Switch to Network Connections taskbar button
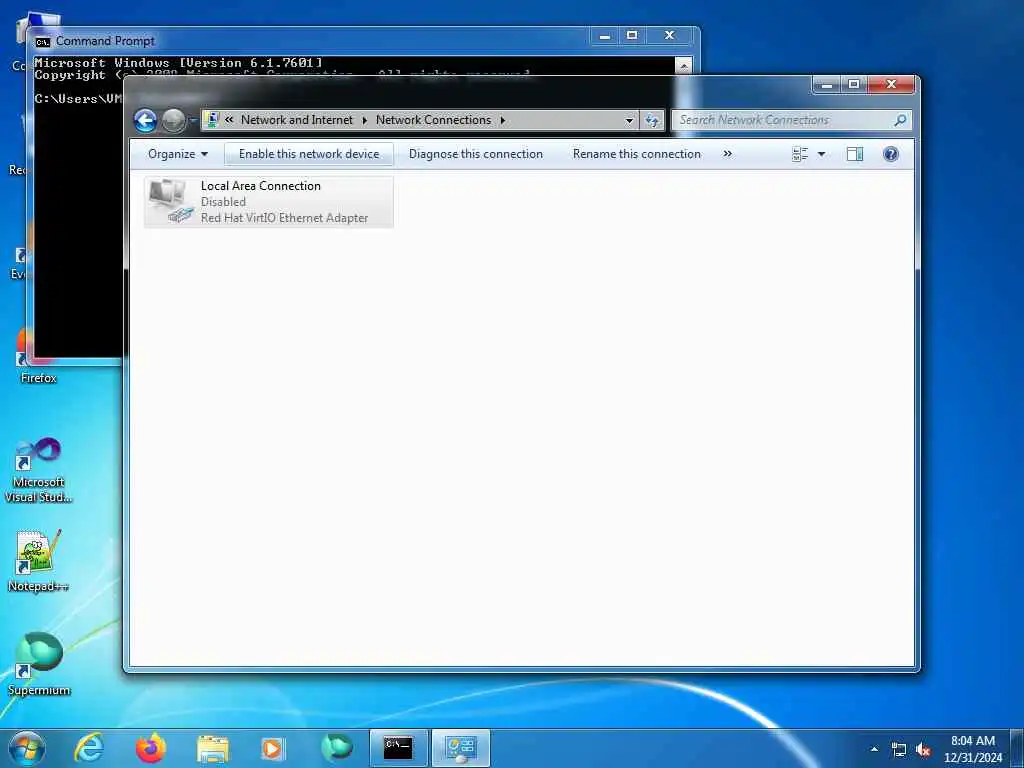Image resolution: width=1024 pixels, height=768 pixels. tap(460, 748)
